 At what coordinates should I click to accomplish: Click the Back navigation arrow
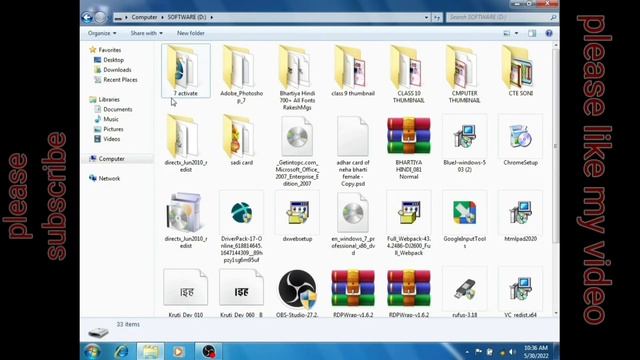pos(87,17)
